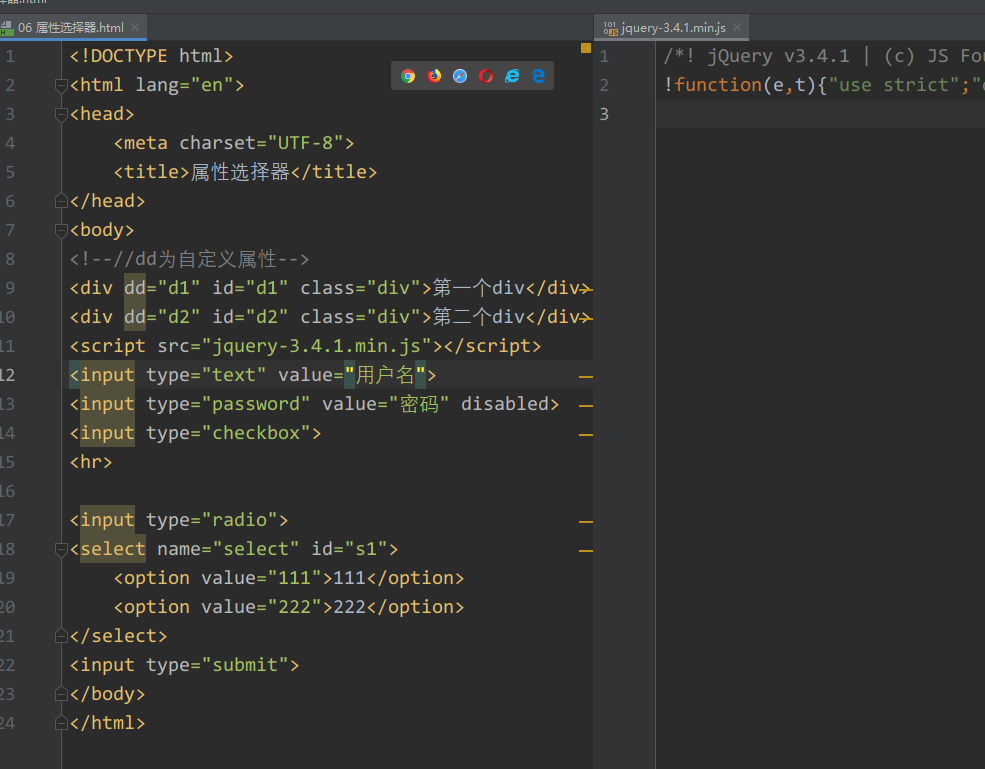Open the page in Firefox
This screenshot has width=985, height=769.
(x=434, y=75)
